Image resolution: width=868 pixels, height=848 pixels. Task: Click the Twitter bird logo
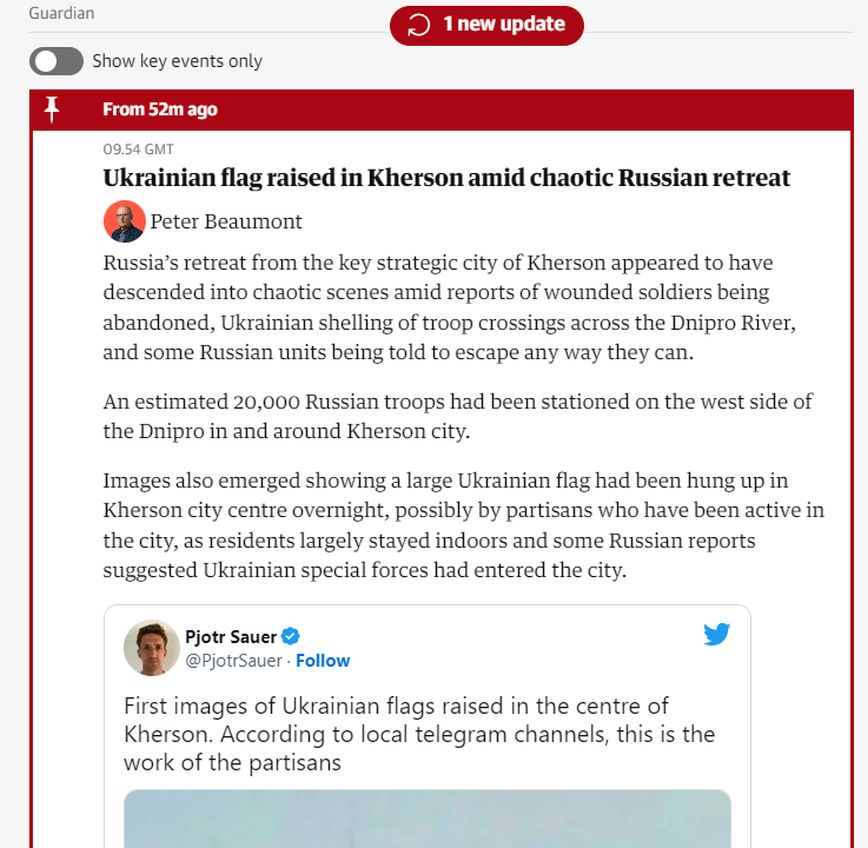pyautogui.click(x=716, y=634)
